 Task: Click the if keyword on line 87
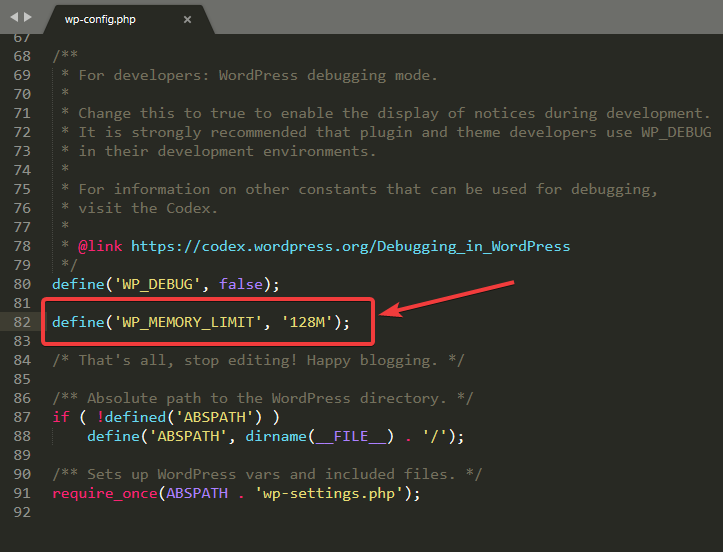61,417
